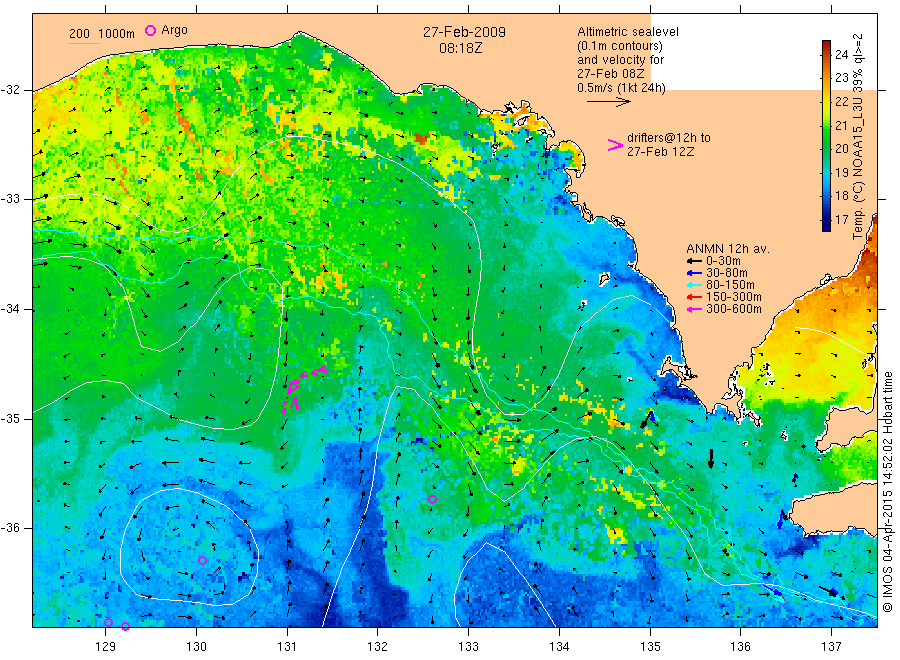This screenshot has width=900, height=660.
Task: Click the '0-30m' depth label
Action: [723, 261]
